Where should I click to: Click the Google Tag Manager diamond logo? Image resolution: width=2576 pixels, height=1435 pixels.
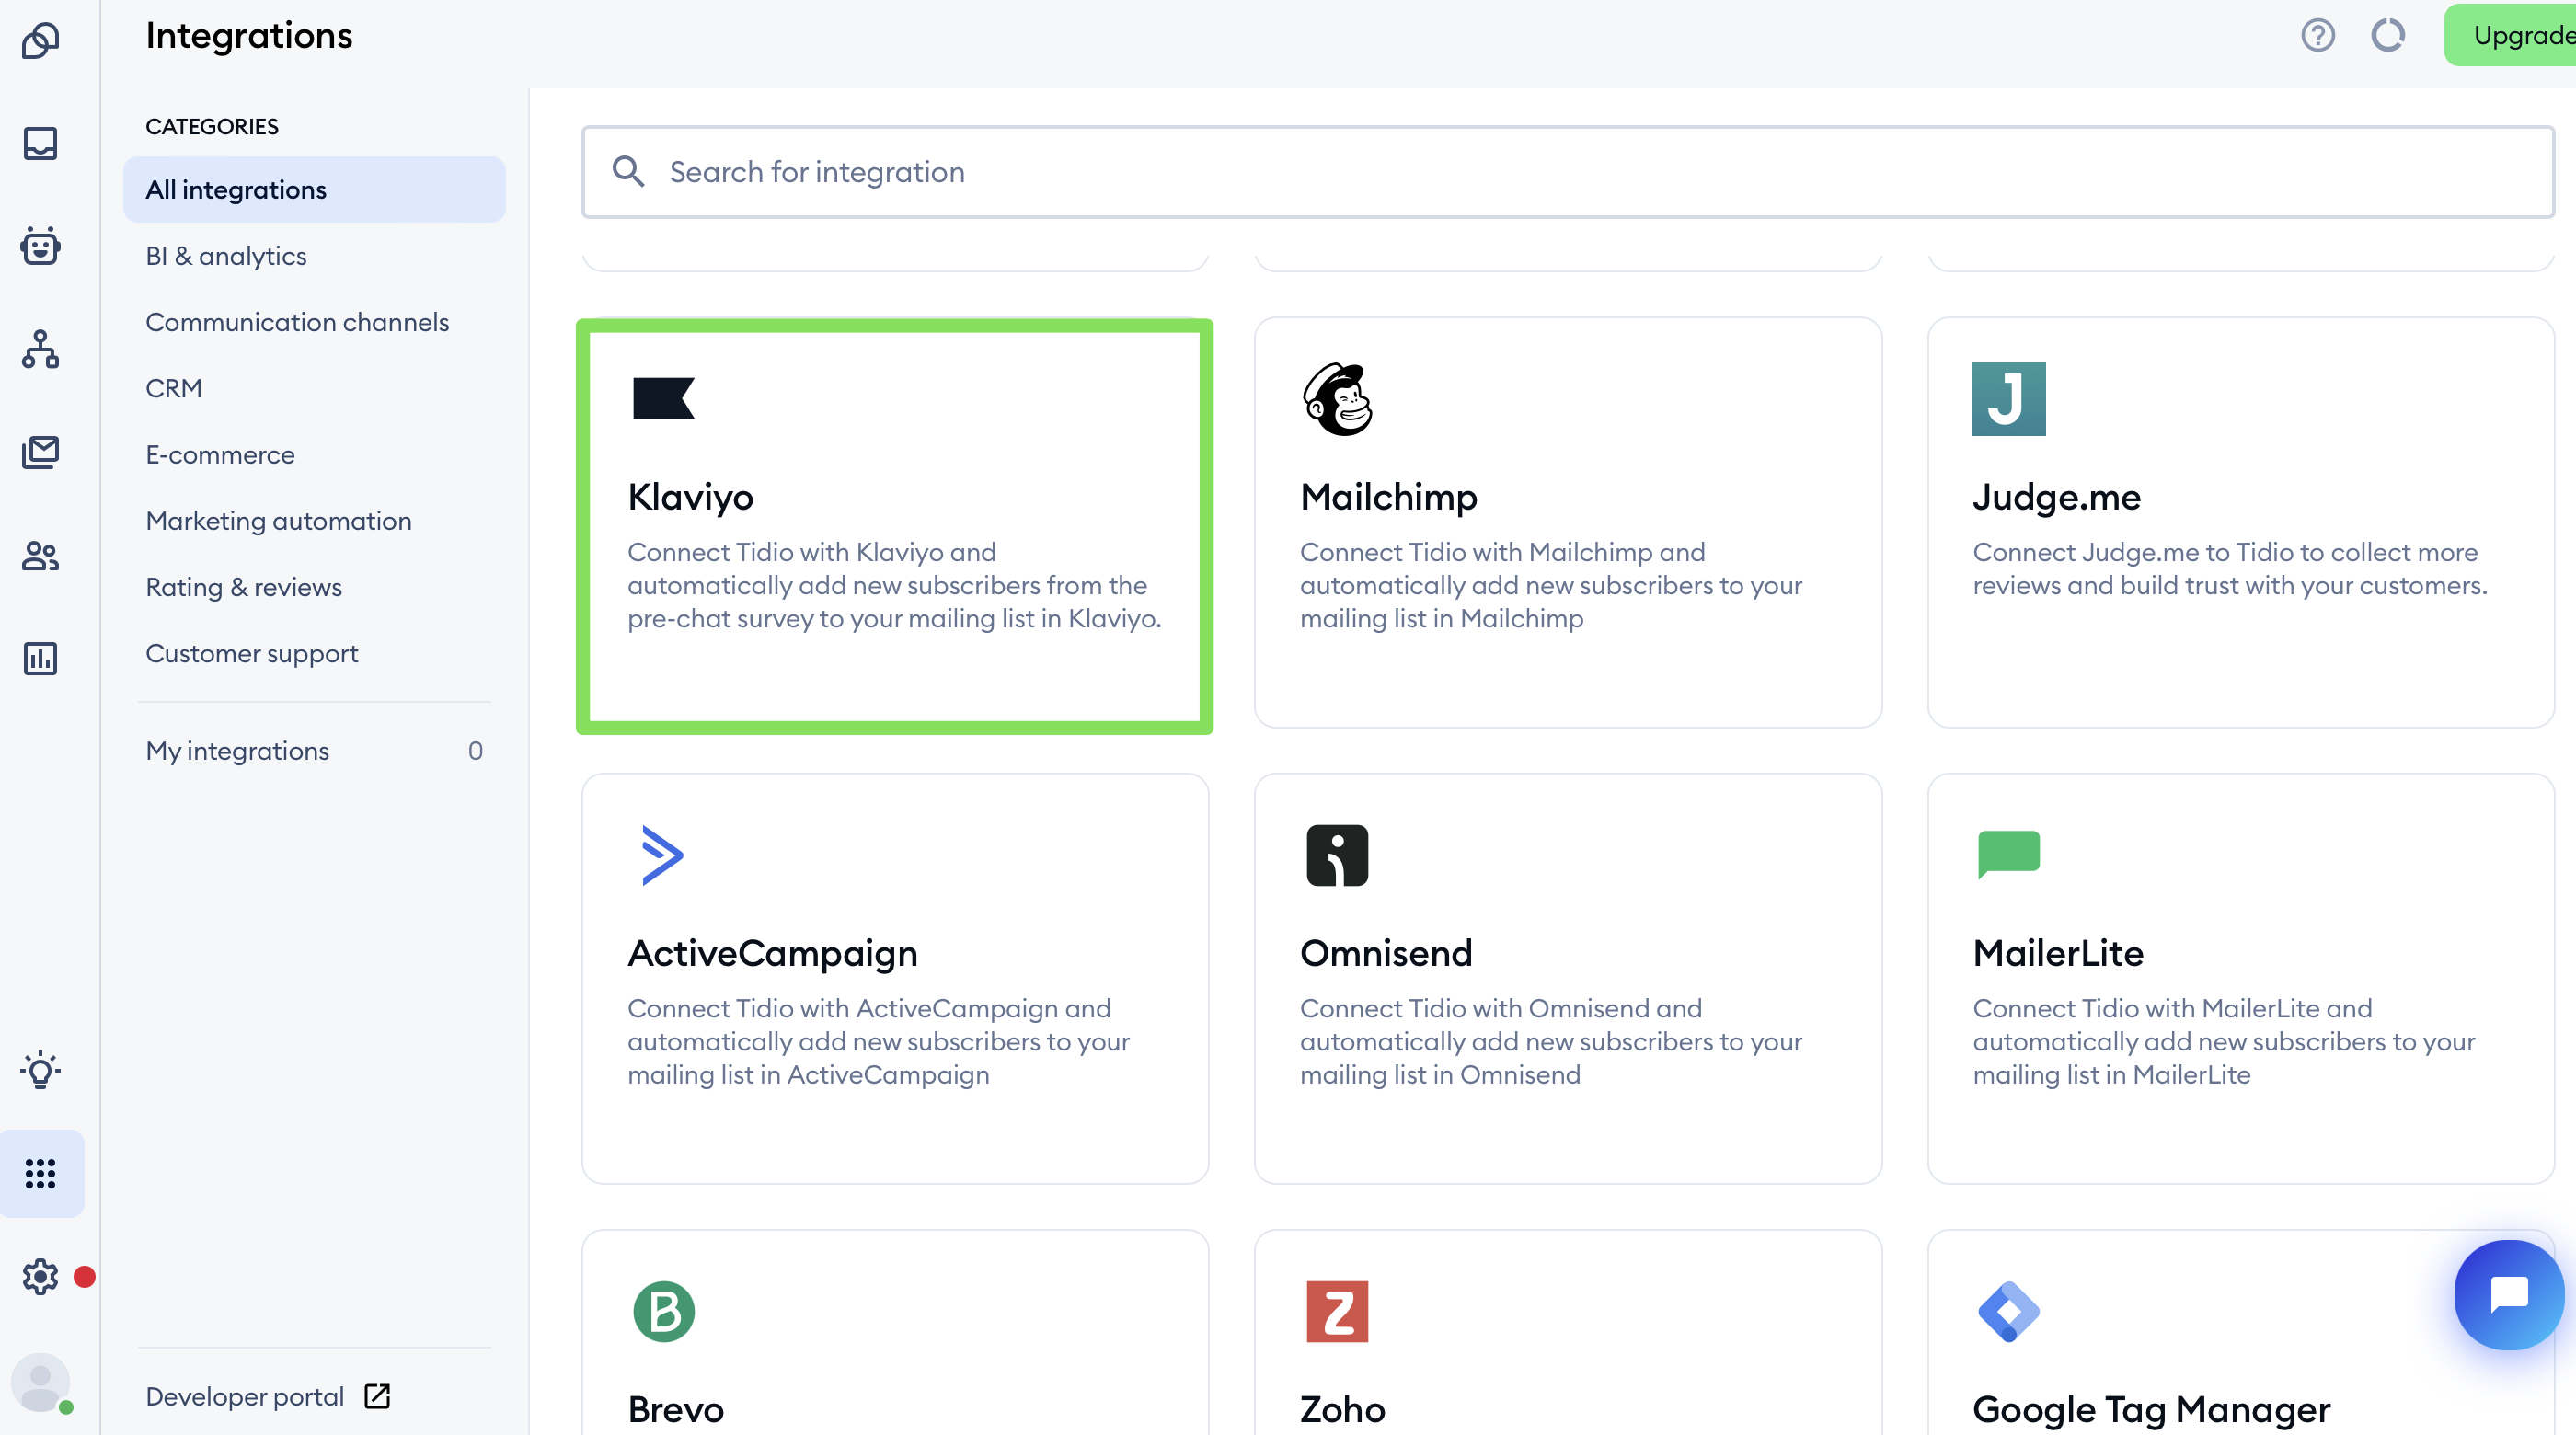pos(2008,1311)
